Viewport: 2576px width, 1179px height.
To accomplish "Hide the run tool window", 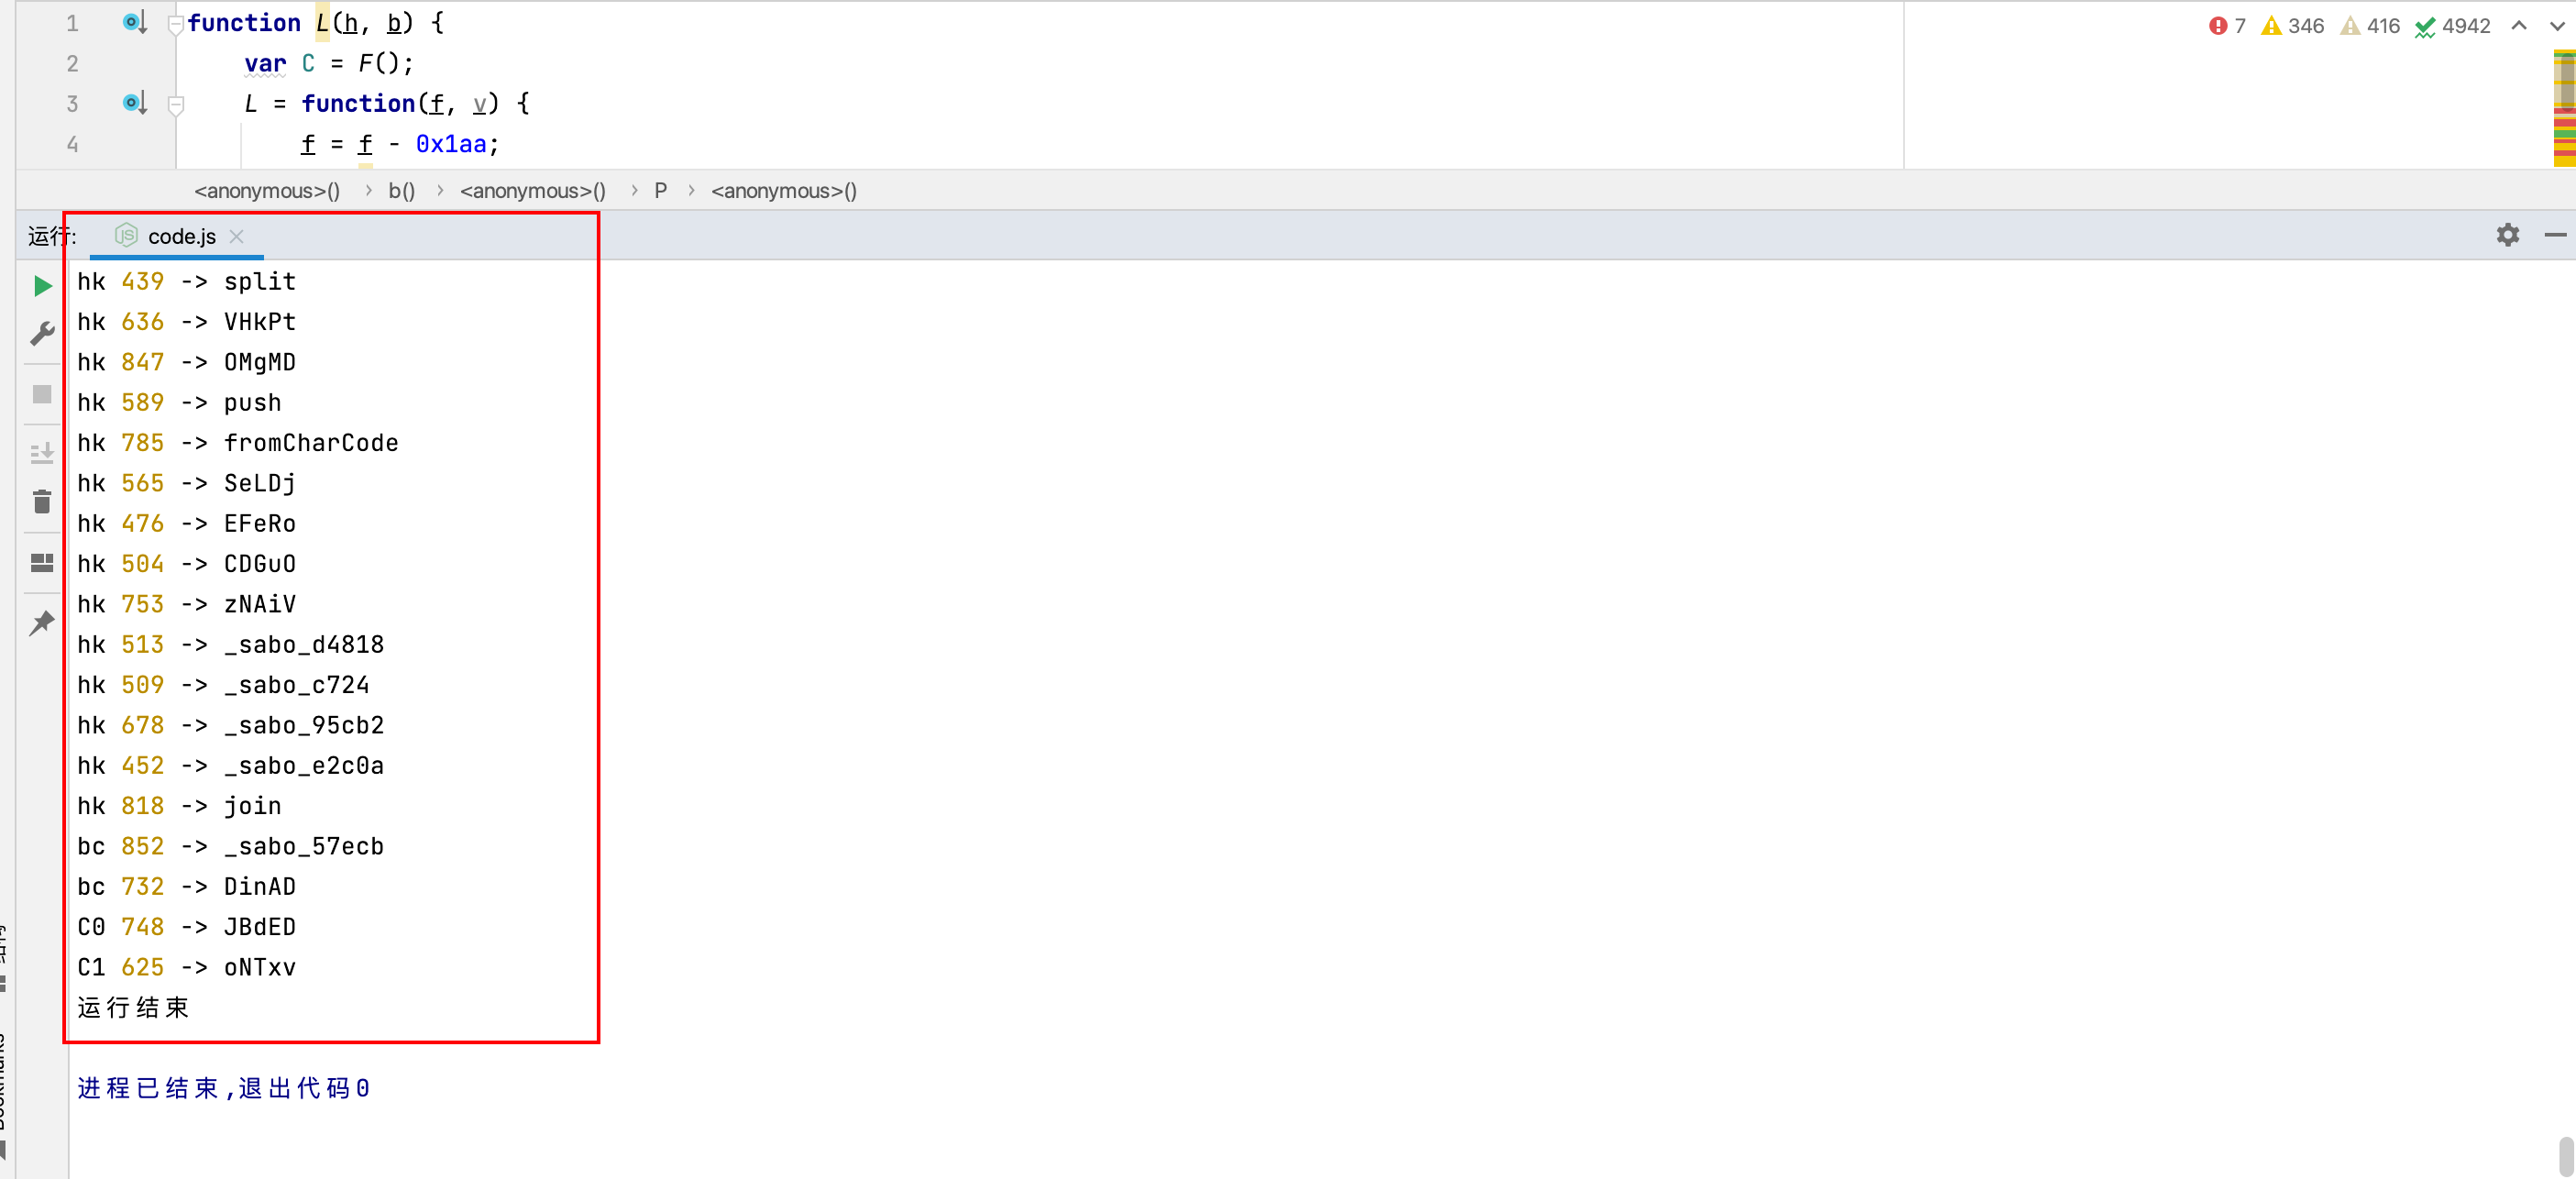I will 2555,235.
